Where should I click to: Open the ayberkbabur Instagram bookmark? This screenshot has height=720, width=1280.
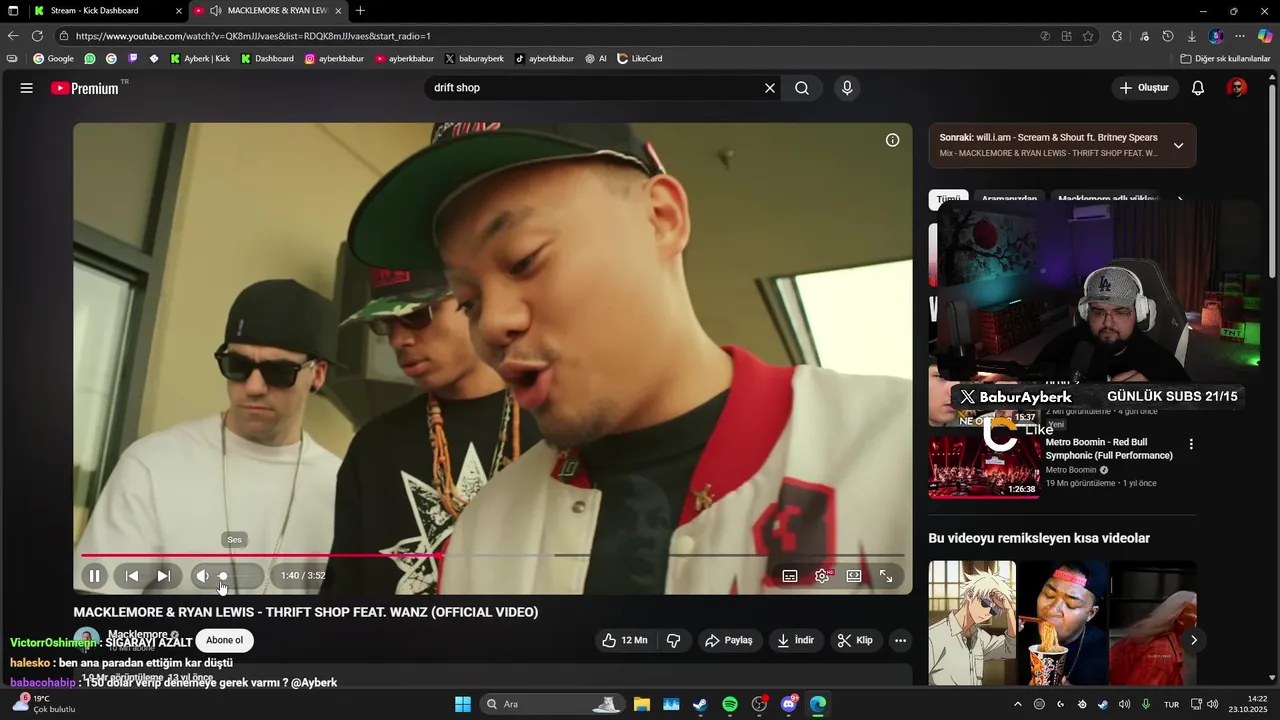click(x=334, y=59)
